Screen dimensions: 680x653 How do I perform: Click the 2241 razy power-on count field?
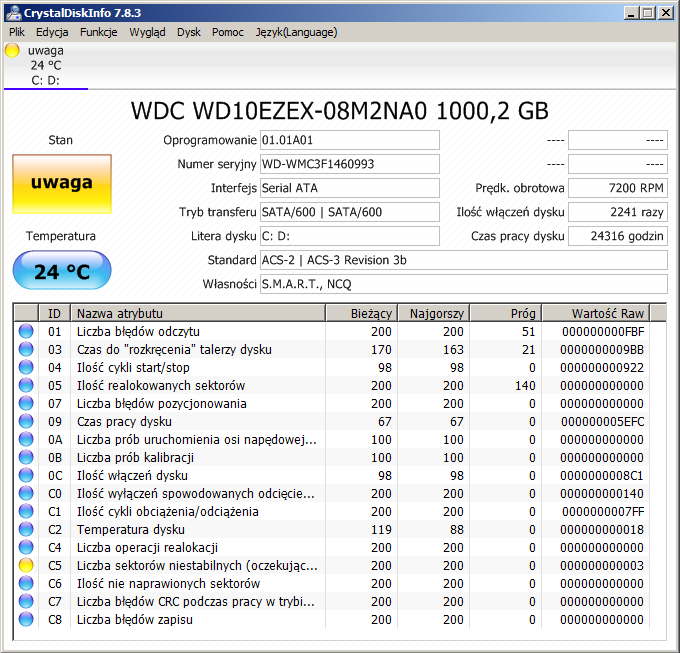618,212
